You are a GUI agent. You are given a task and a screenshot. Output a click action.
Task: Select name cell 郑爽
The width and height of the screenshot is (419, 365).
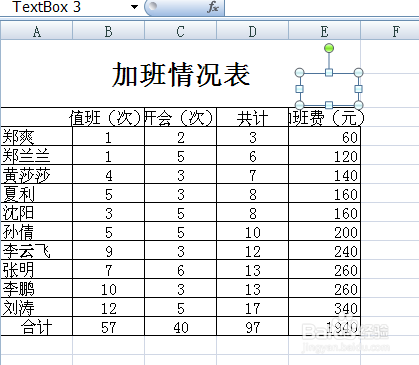37,136
